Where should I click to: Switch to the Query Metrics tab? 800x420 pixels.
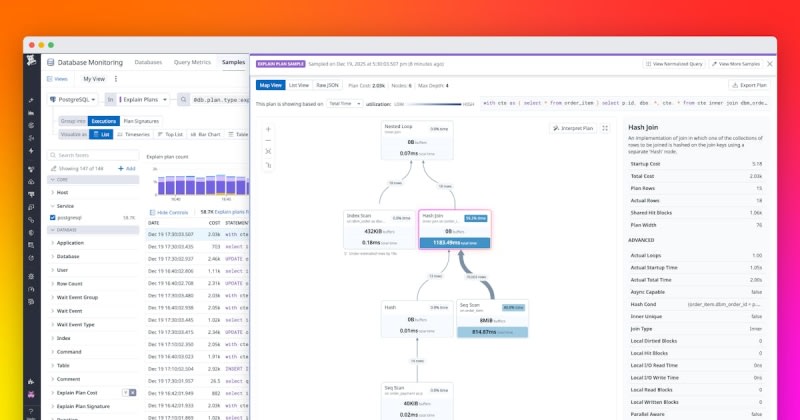(x=193, y=62)
